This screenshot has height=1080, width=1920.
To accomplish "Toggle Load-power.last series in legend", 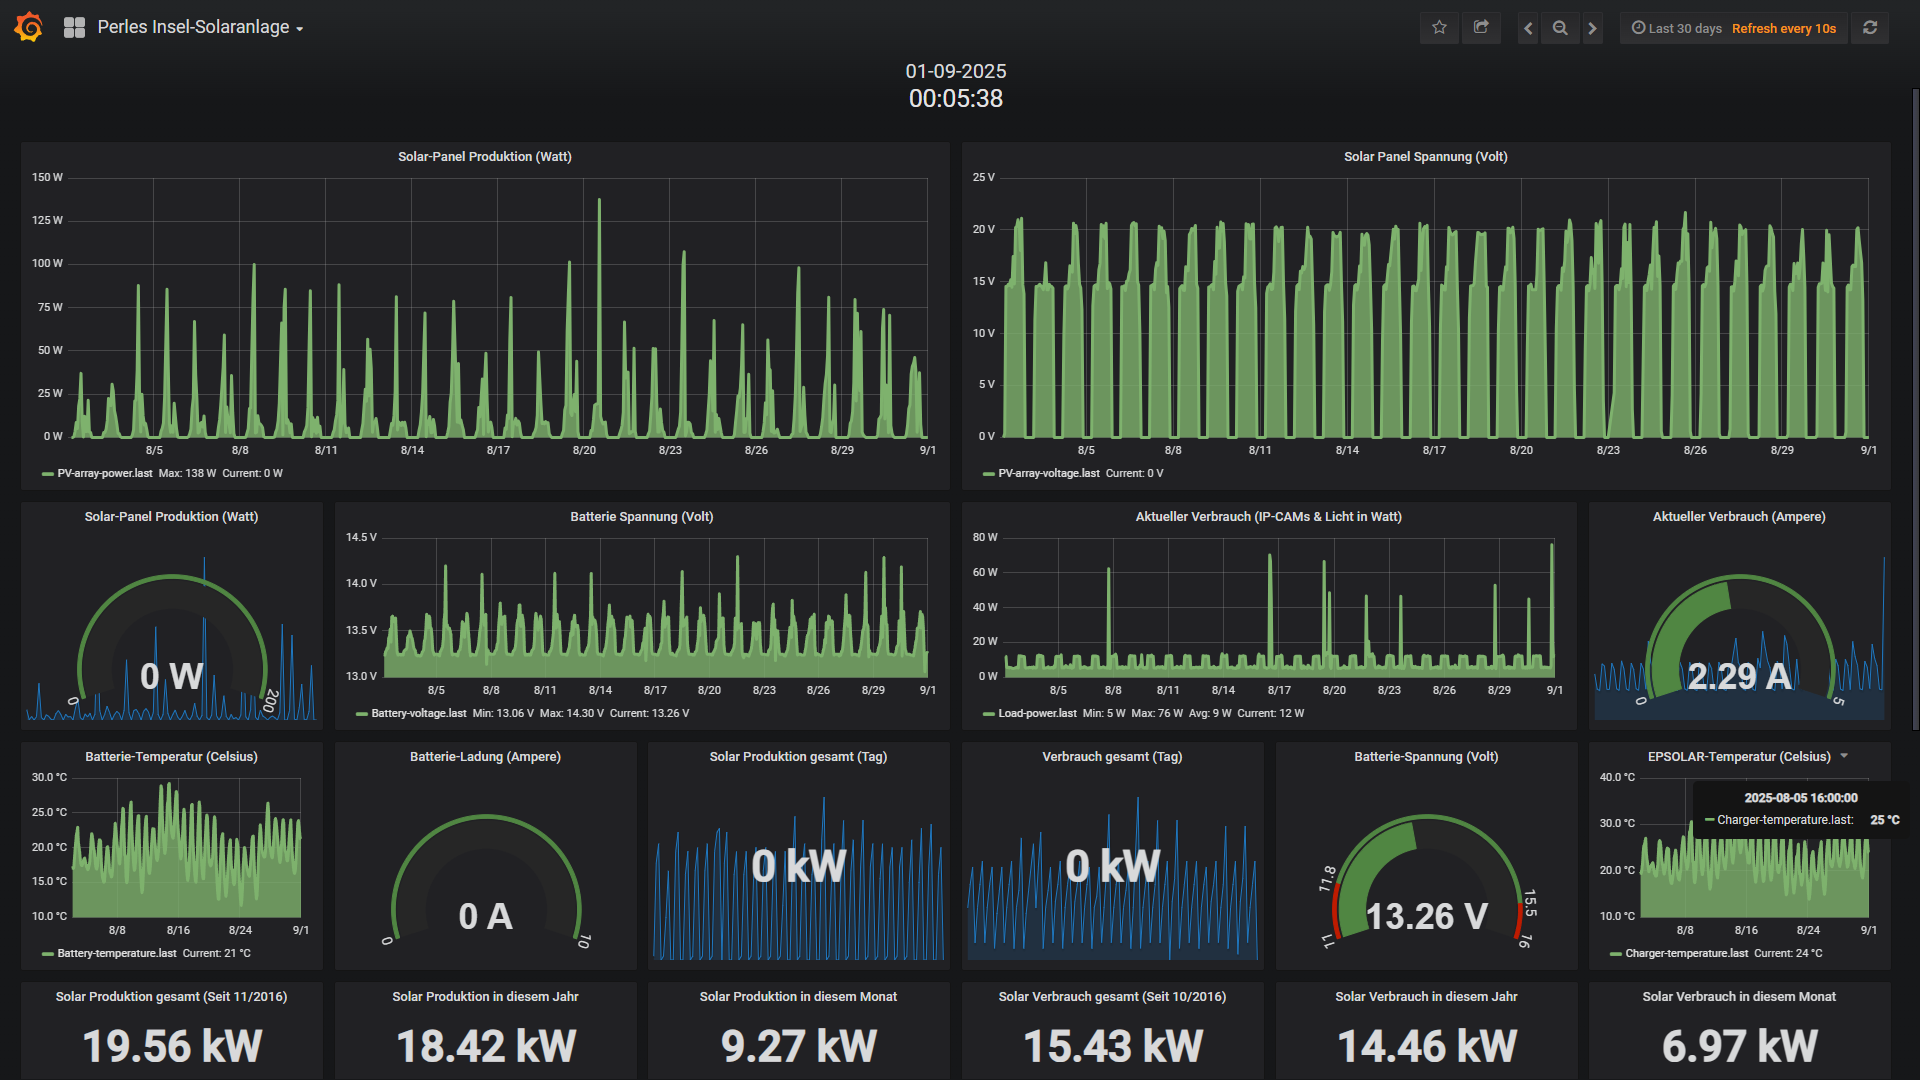I will click(1037, 714).
